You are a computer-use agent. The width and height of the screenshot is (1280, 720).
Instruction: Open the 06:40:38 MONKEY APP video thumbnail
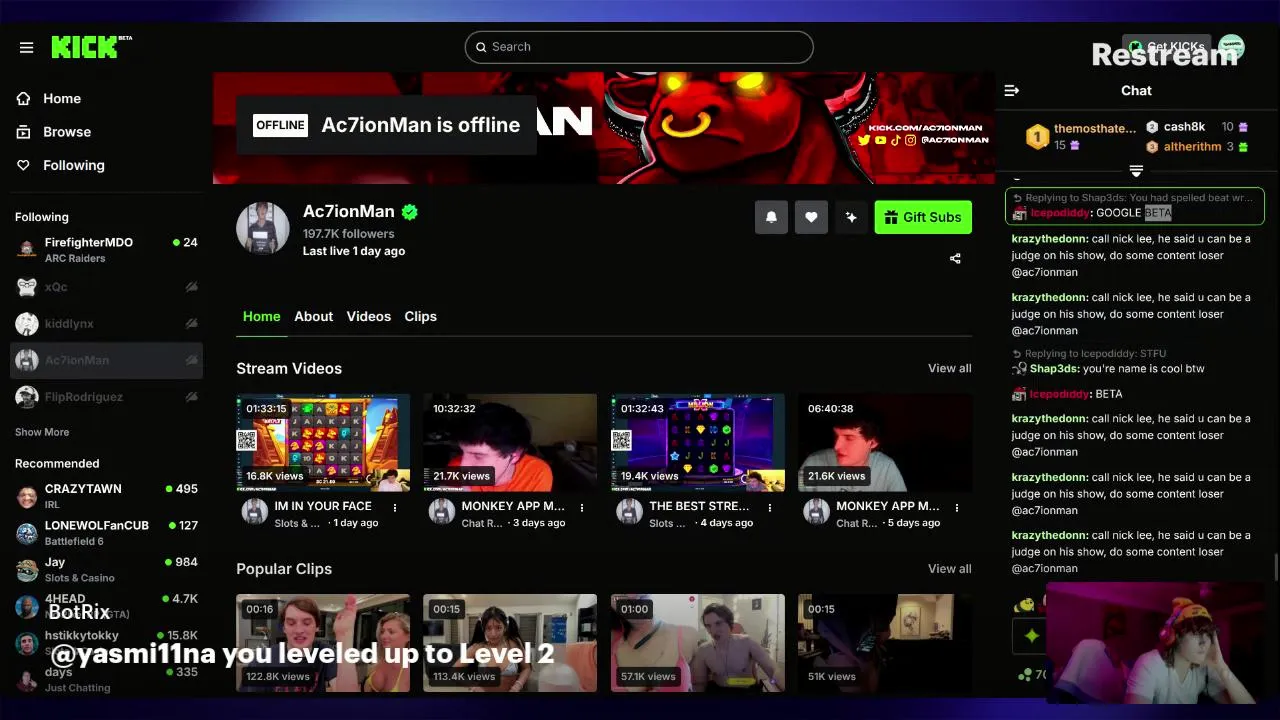pos(885,443)
